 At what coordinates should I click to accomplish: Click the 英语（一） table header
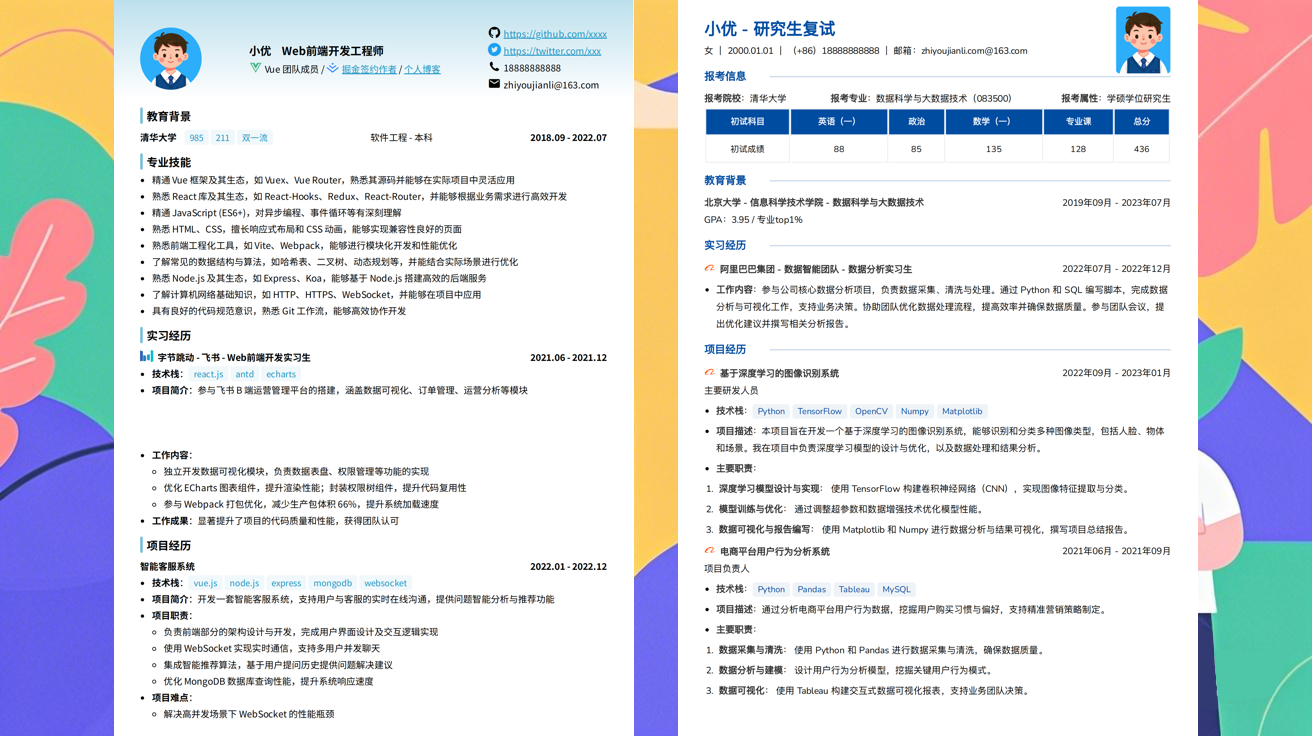838,121
